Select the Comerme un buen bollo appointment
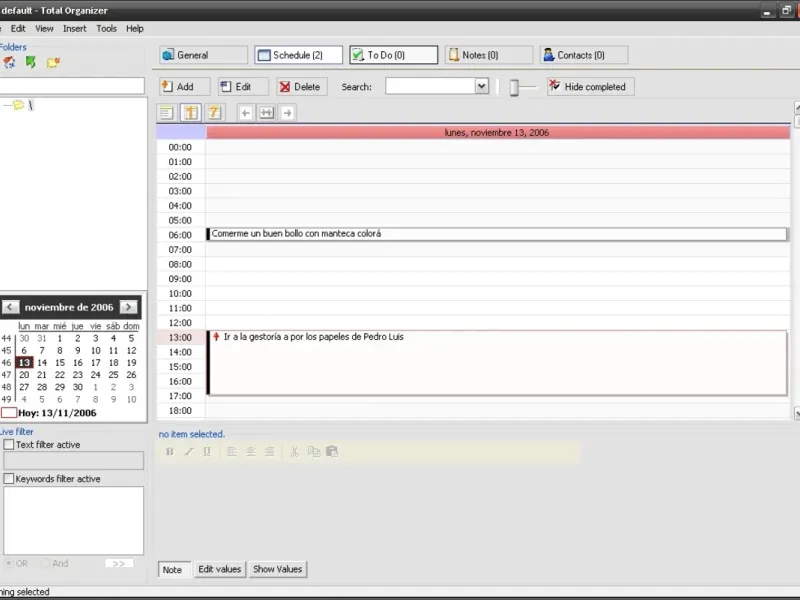 [496, 234]
